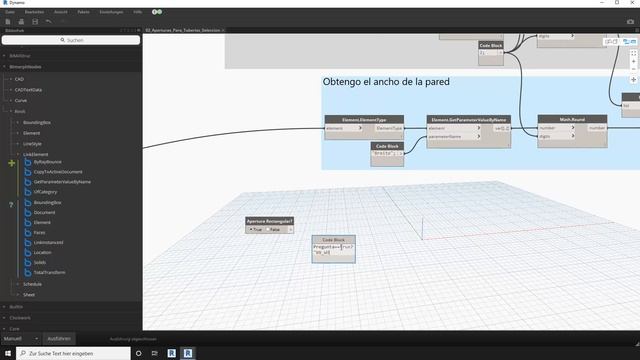Click the LinkInstanceId library item
Image resolution: width=640 pixels, height=360 pixels.
pyautogui.click(x=49, y=242)
